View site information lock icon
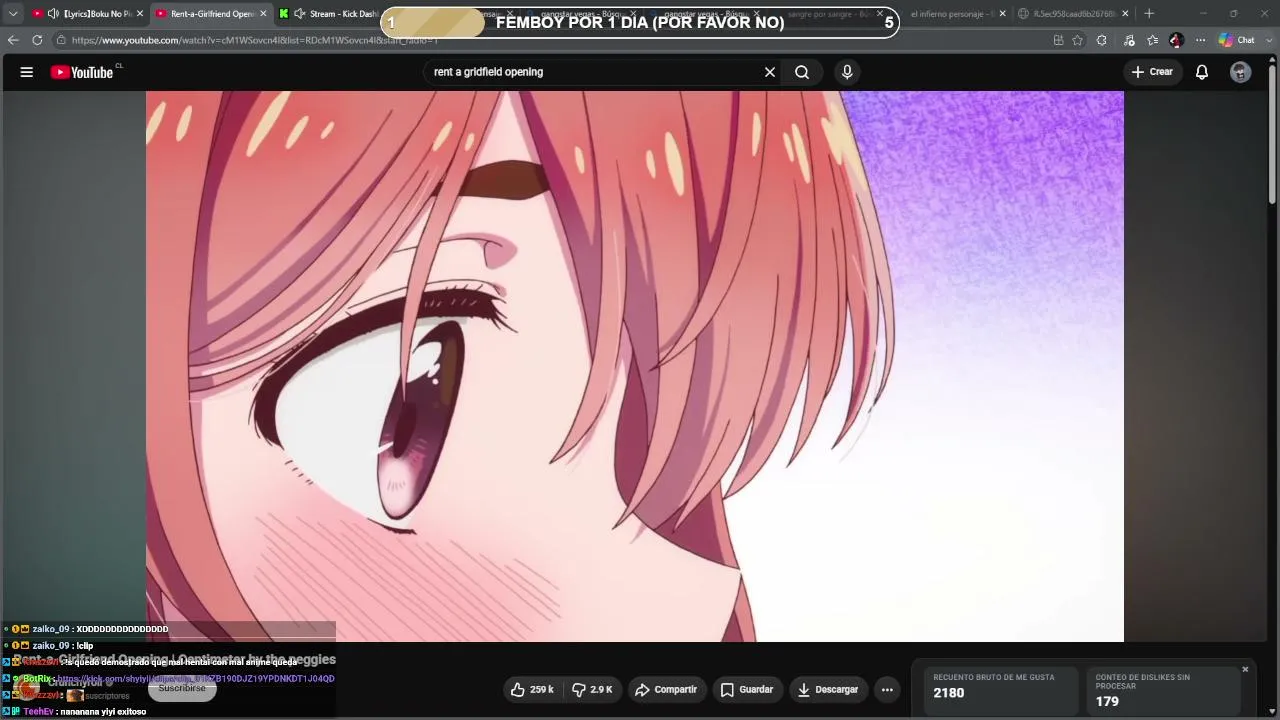The image size is (1280, 720). pyautogui.click(x=61, y=40)
